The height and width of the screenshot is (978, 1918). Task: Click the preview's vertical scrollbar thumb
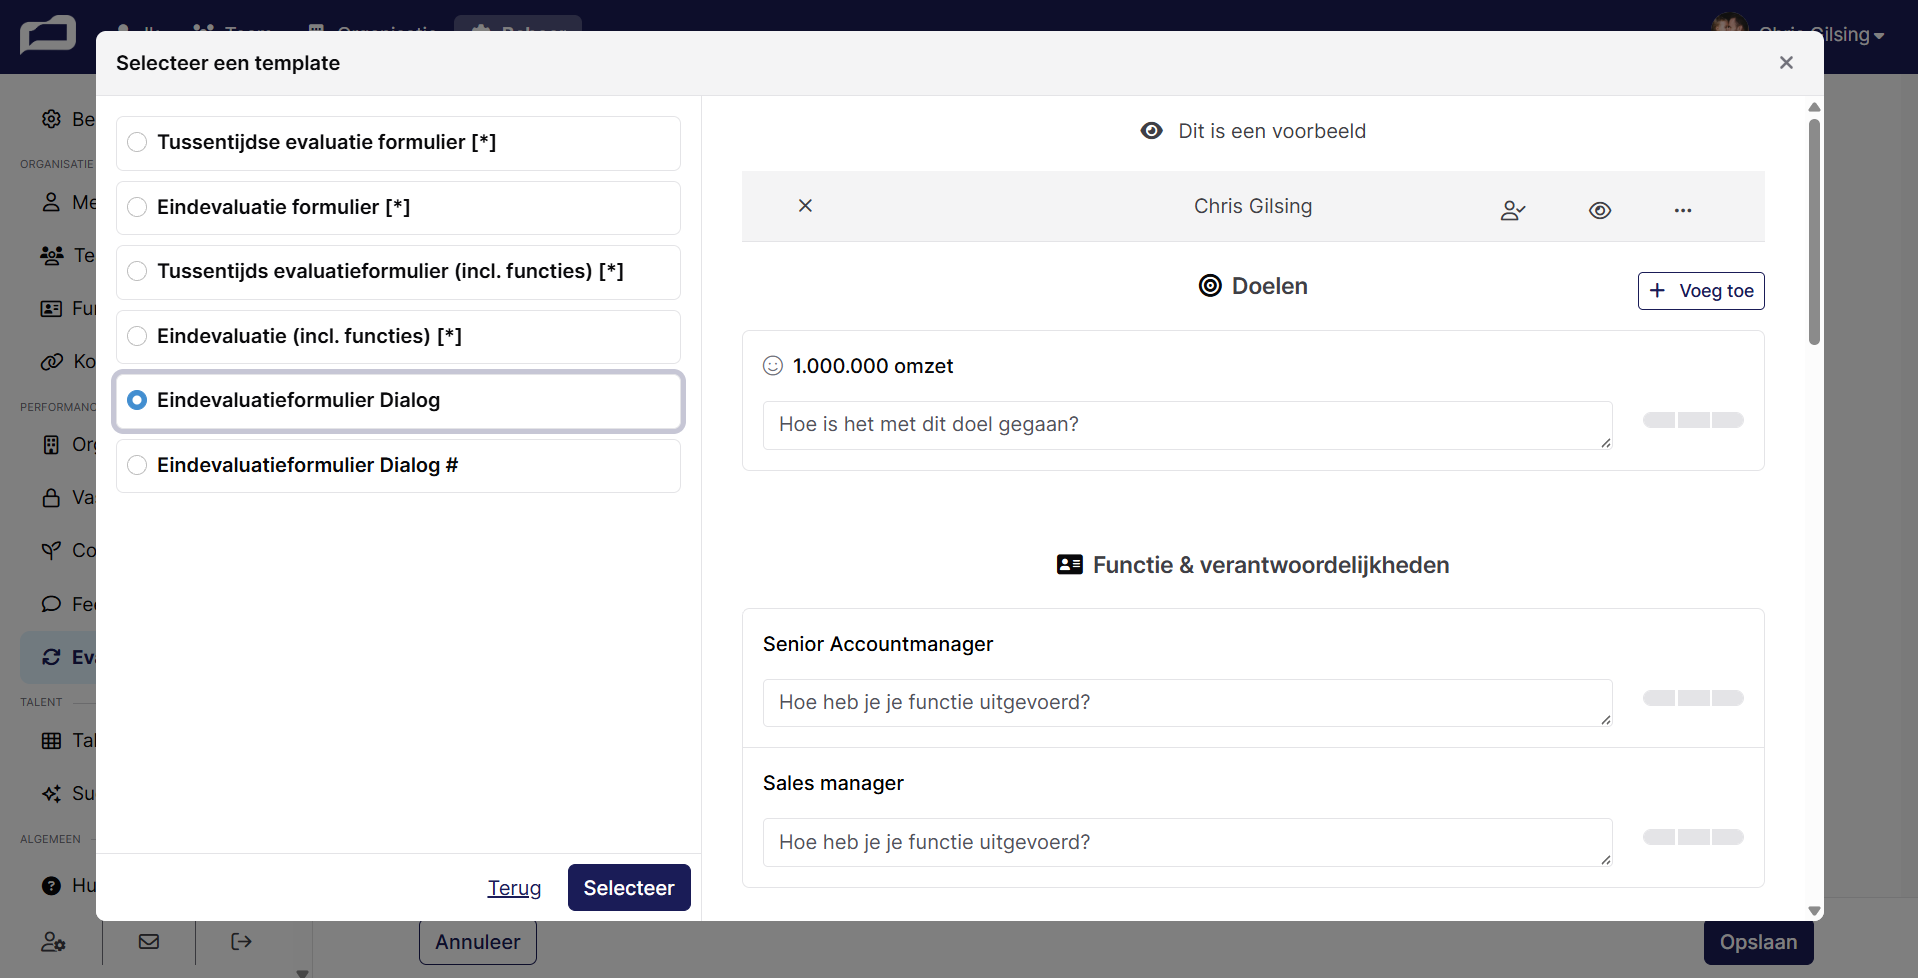(1814, 232)
